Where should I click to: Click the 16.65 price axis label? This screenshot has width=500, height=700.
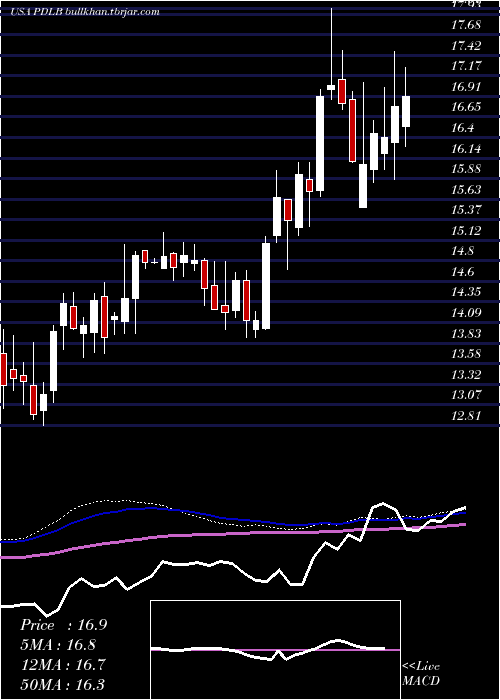pos(466,107)
